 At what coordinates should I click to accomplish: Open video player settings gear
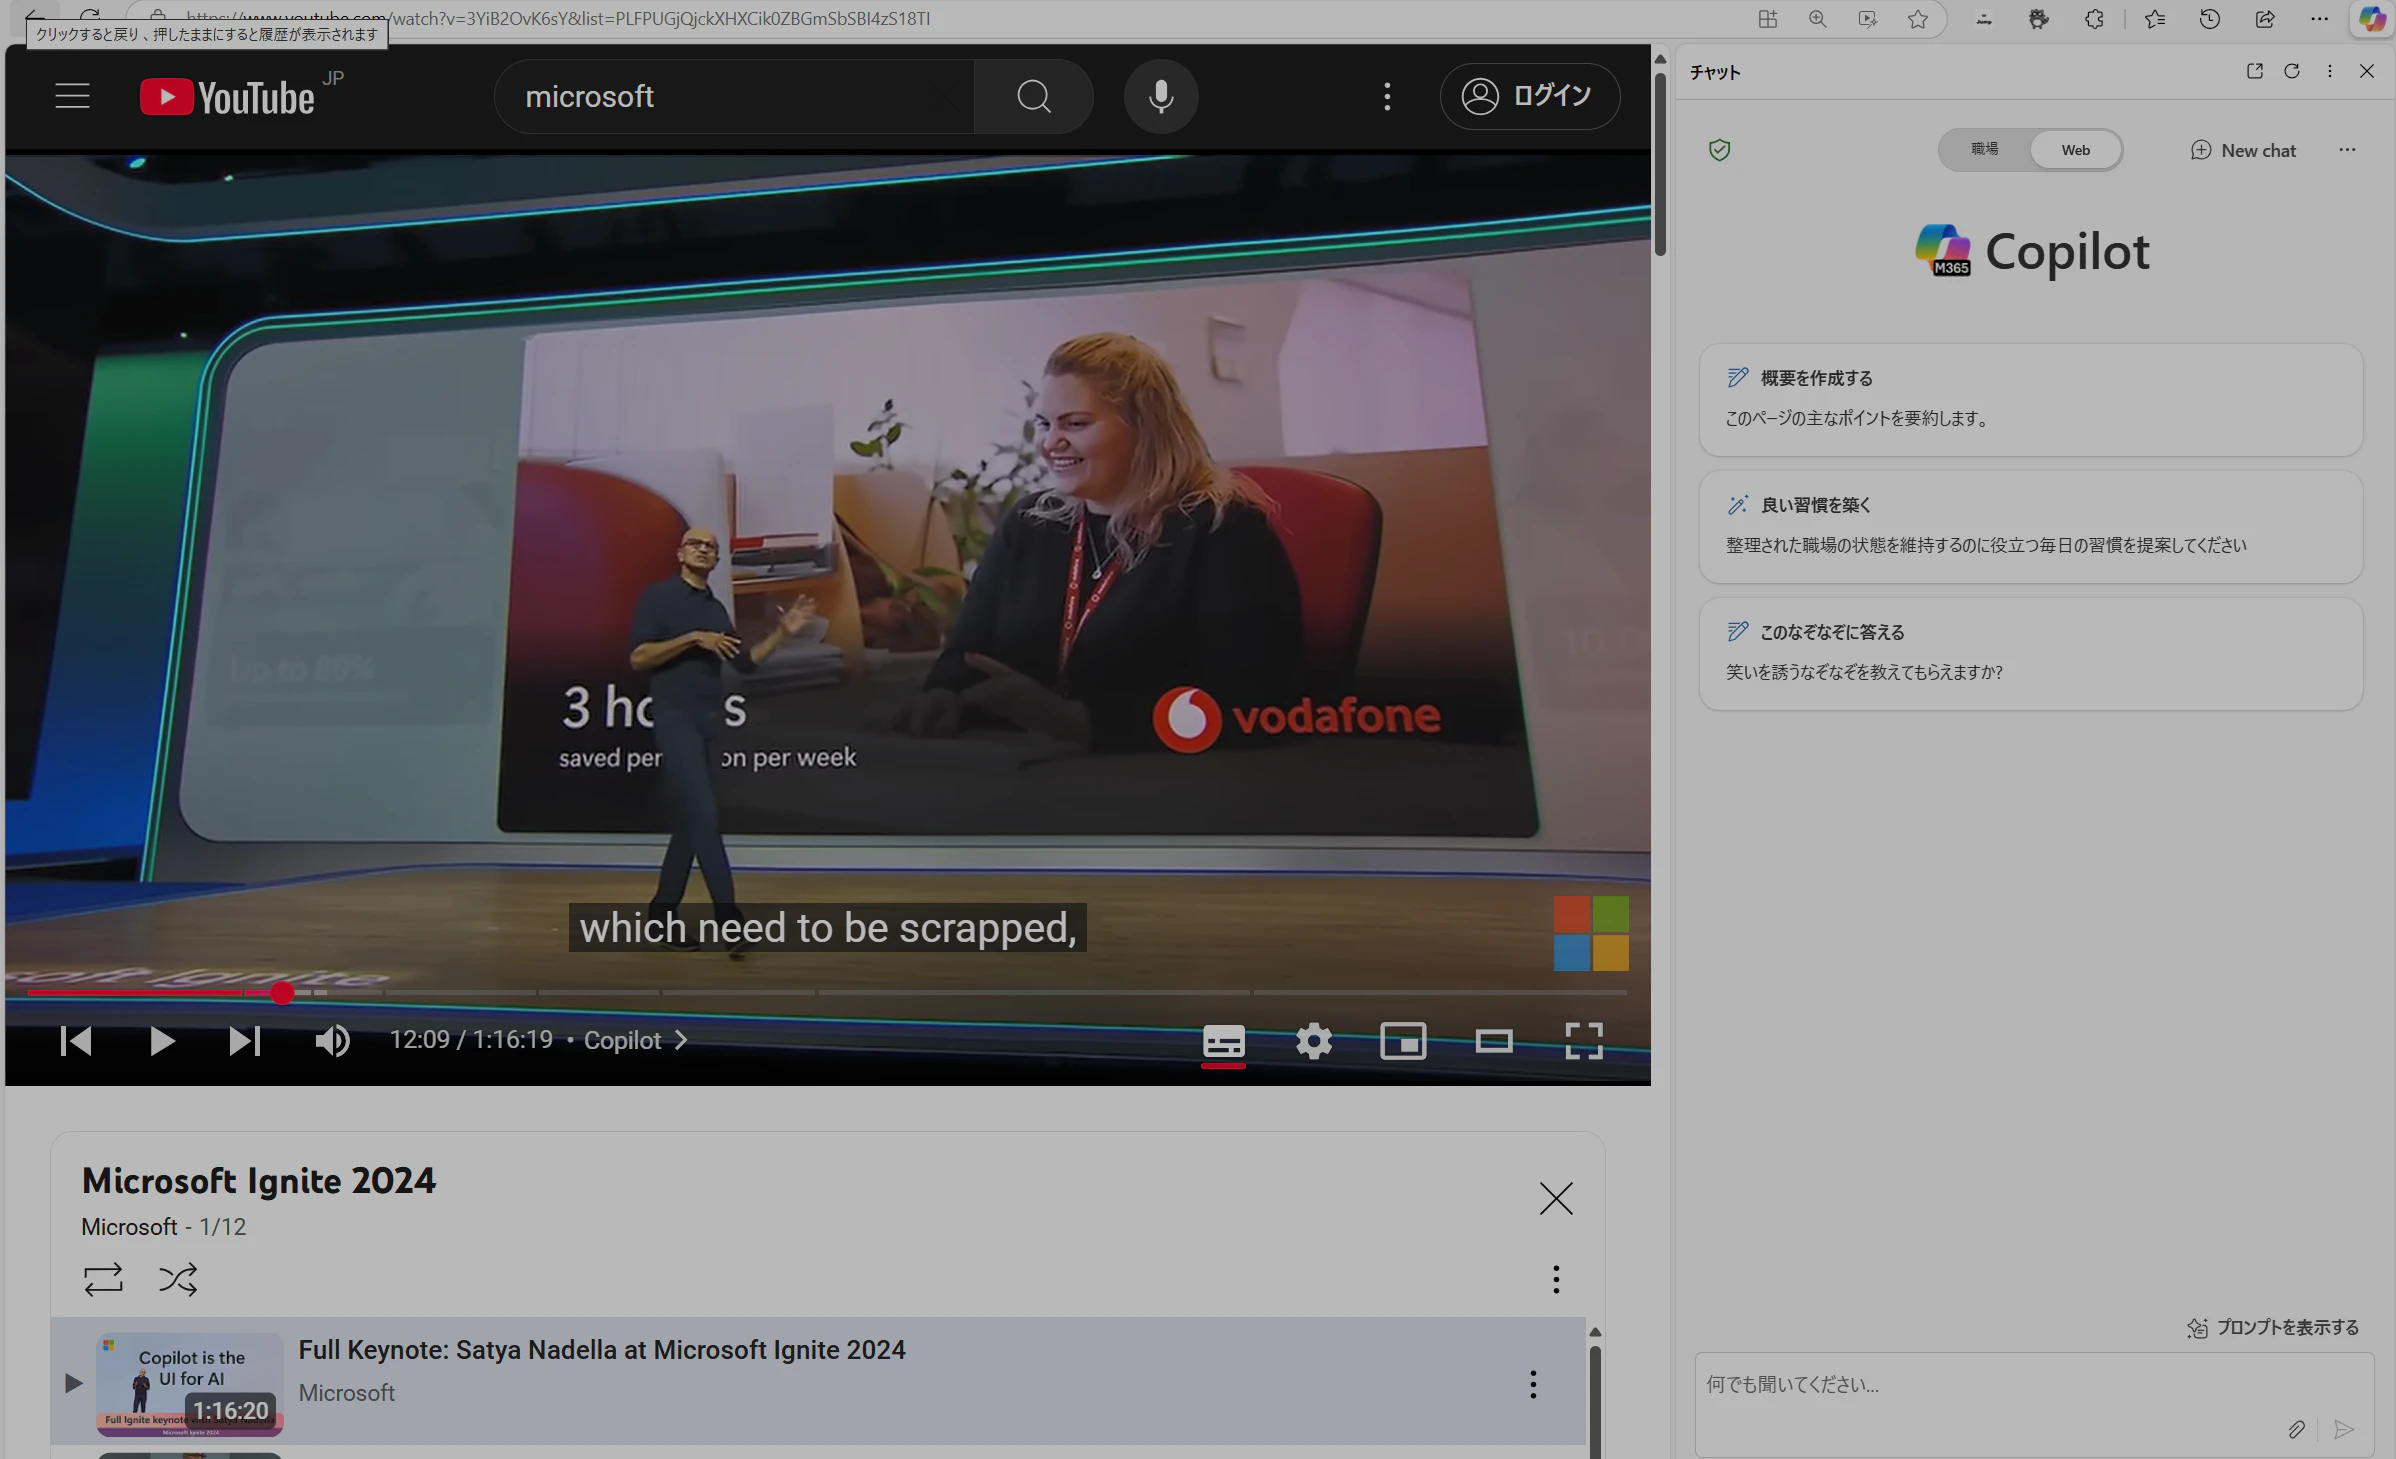coord(1313,1042)
